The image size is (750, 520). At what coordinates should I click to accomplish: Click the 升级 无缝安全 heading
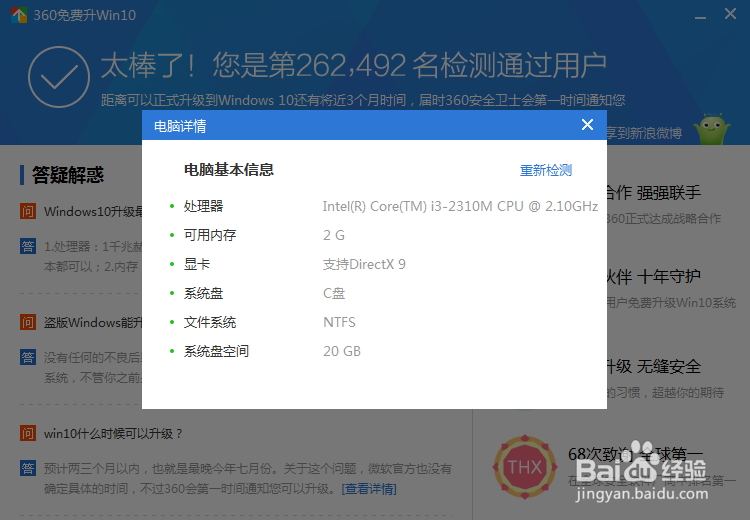(653, 367)
